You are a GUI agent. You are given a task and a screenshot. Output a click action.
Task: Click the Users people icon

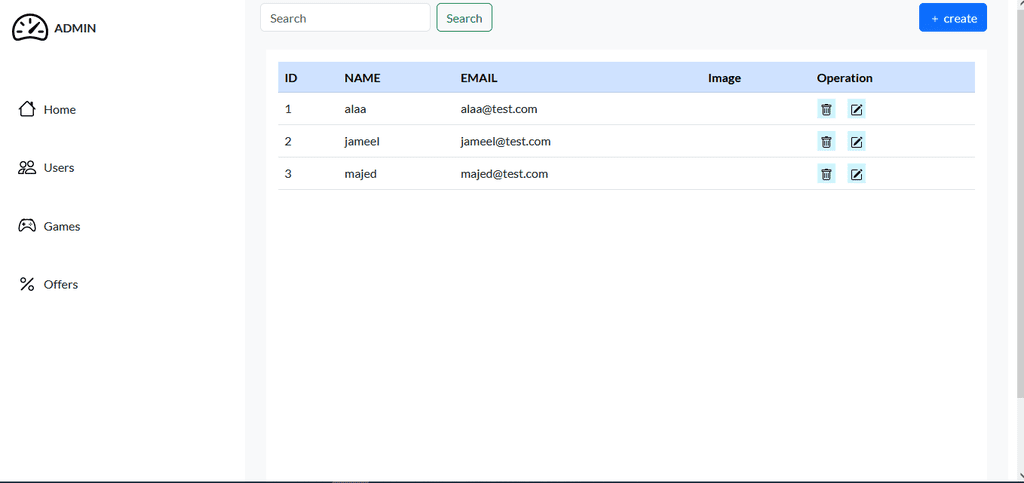27,168
